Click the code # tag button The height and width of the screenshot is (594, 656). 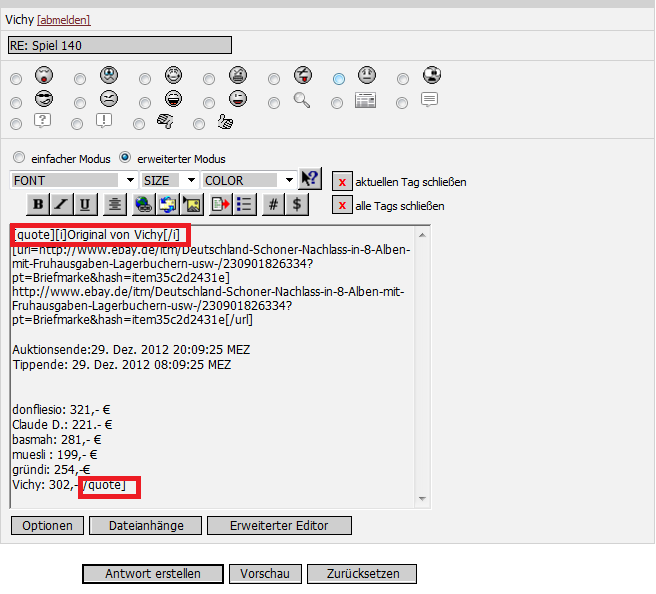273,204
